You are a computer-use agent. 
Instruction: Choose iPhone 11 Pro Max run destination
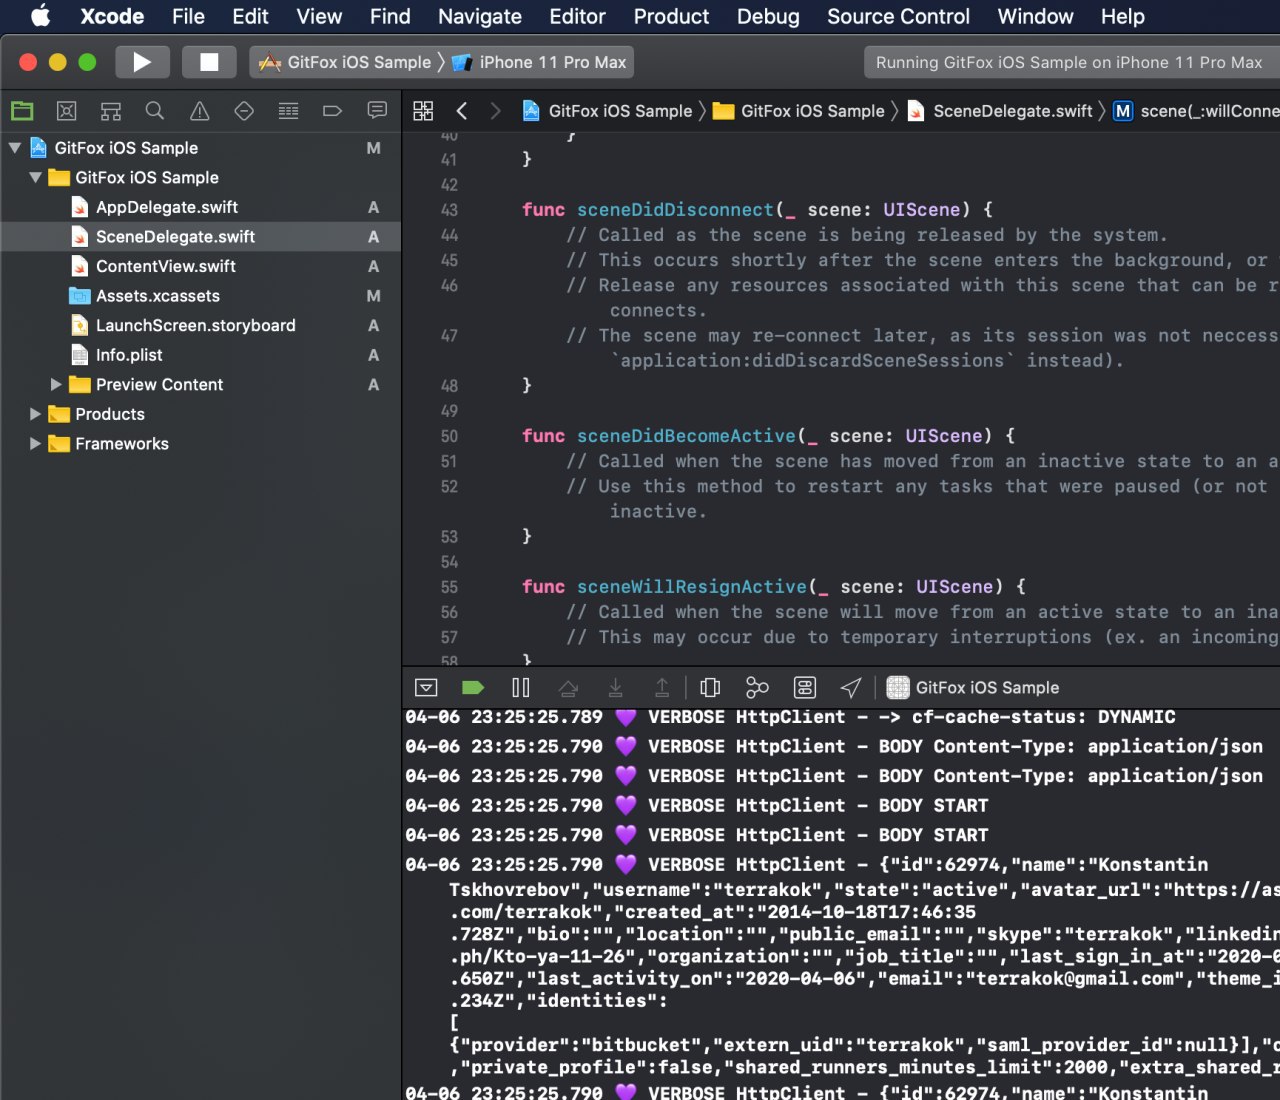point(540,62)
